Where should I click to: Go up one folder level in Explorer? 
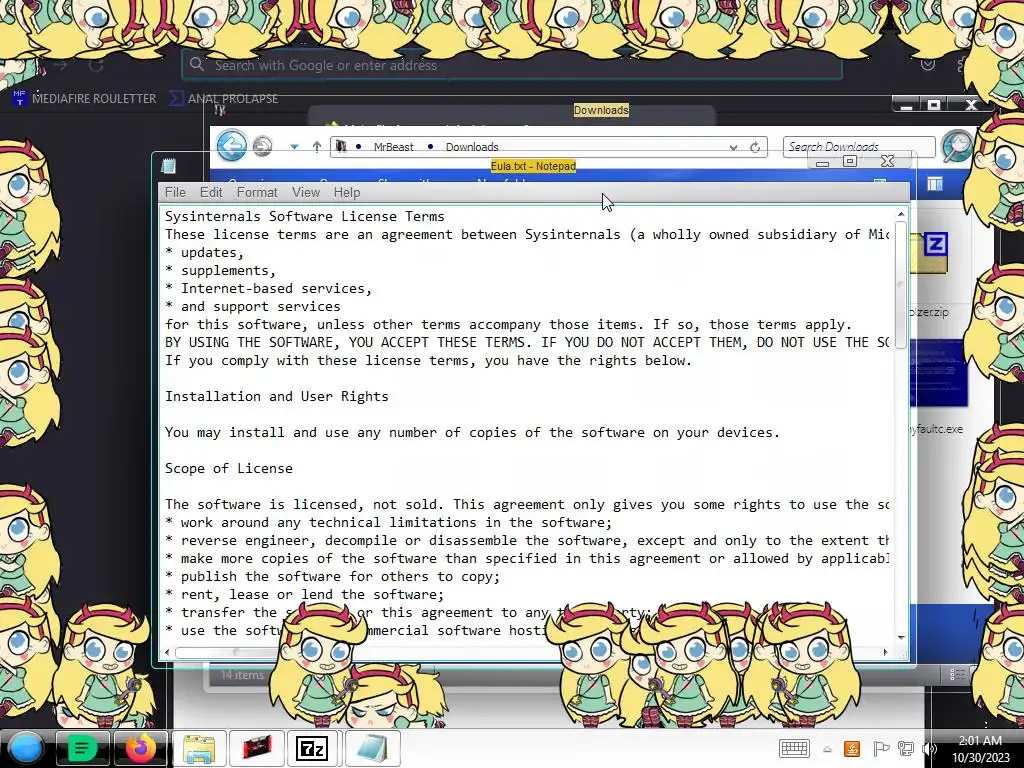[x=317, y=147]
